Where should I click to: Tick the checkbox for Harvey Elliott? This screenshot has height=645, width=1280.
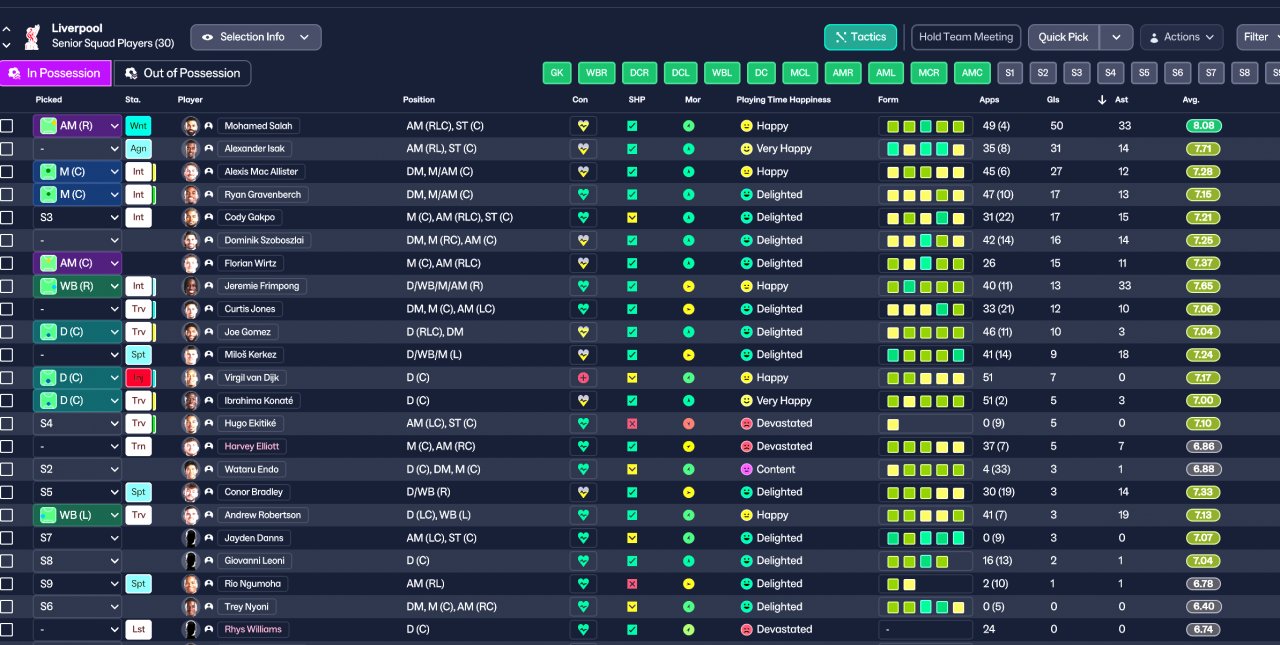(x=7, y=446)
